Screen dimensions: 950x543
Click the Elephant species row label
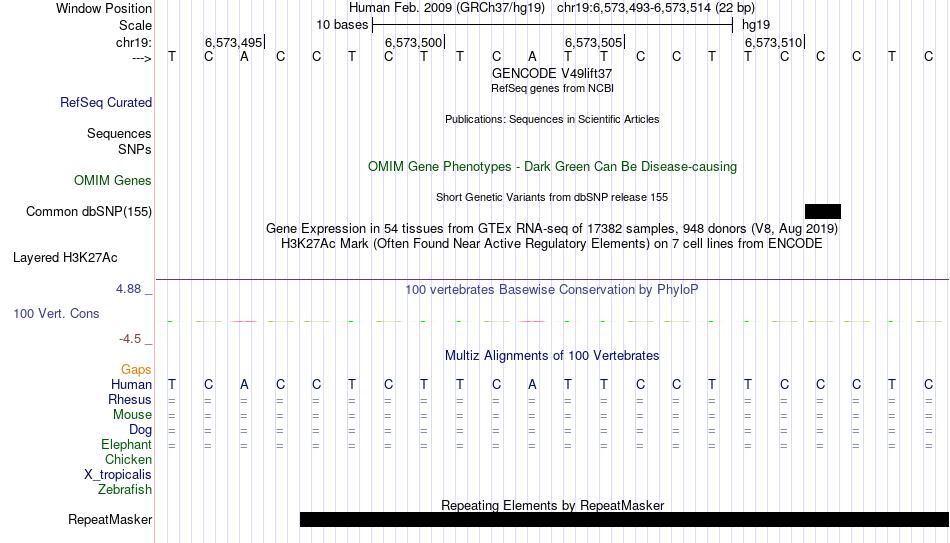pyautogui.click(x=126, y=445)
